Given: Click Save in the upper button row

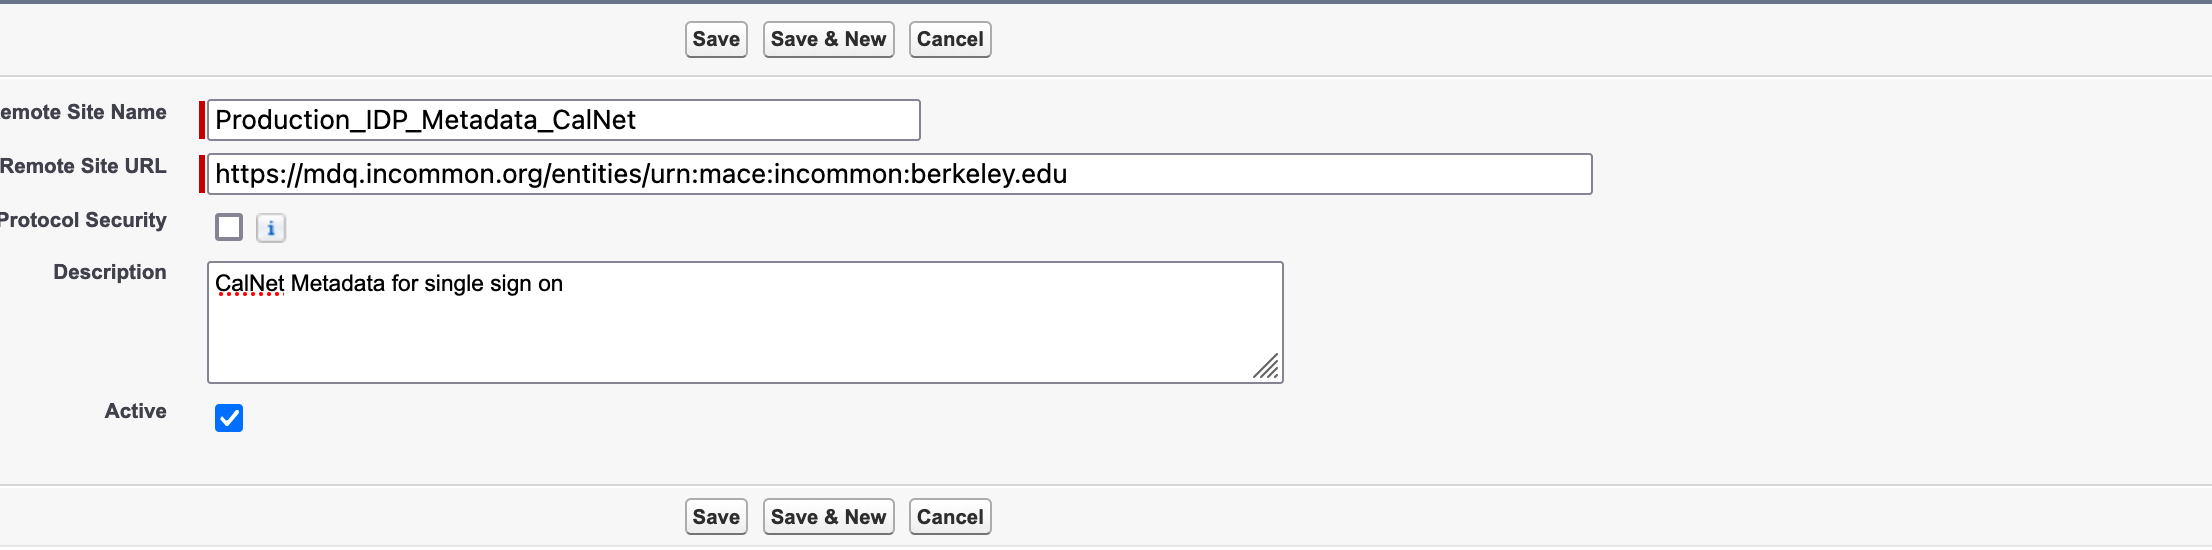Looking at the screenshot, I should pyautogui.click(x=716, y=40).
